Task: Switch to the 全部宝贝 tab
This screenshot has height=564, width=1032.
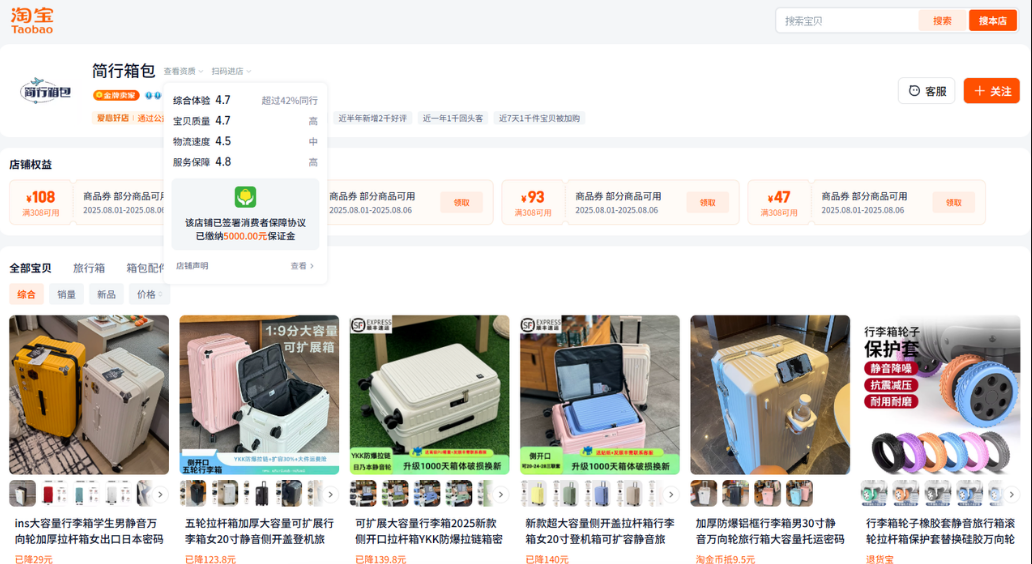Action: coord(30,268)
